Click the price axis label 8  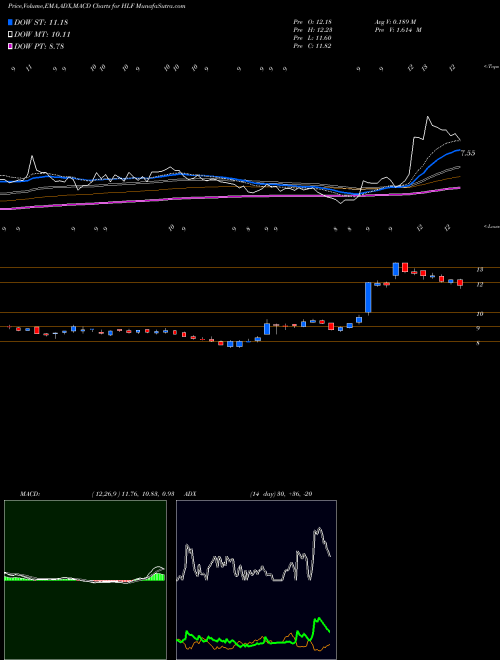pos(479,343)
